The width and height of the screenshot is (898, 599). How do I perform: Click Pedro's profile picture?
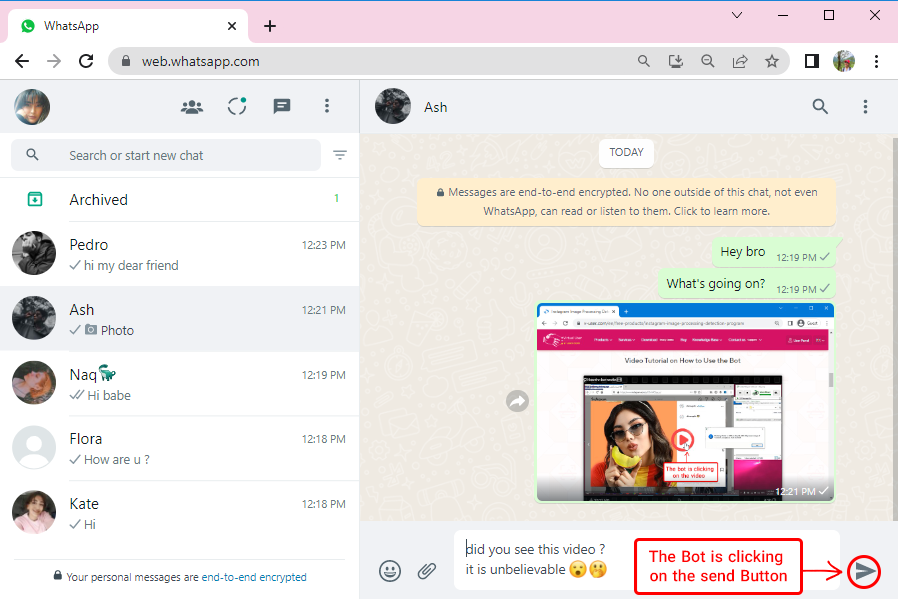(x=34, y=253)
